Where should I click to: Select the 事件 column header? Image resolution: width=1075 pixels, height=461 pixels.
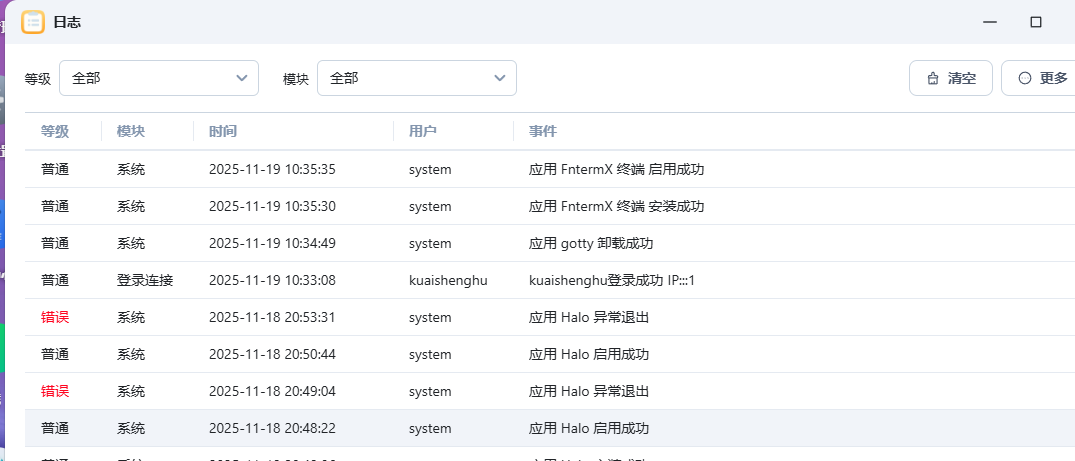[543, 131]
